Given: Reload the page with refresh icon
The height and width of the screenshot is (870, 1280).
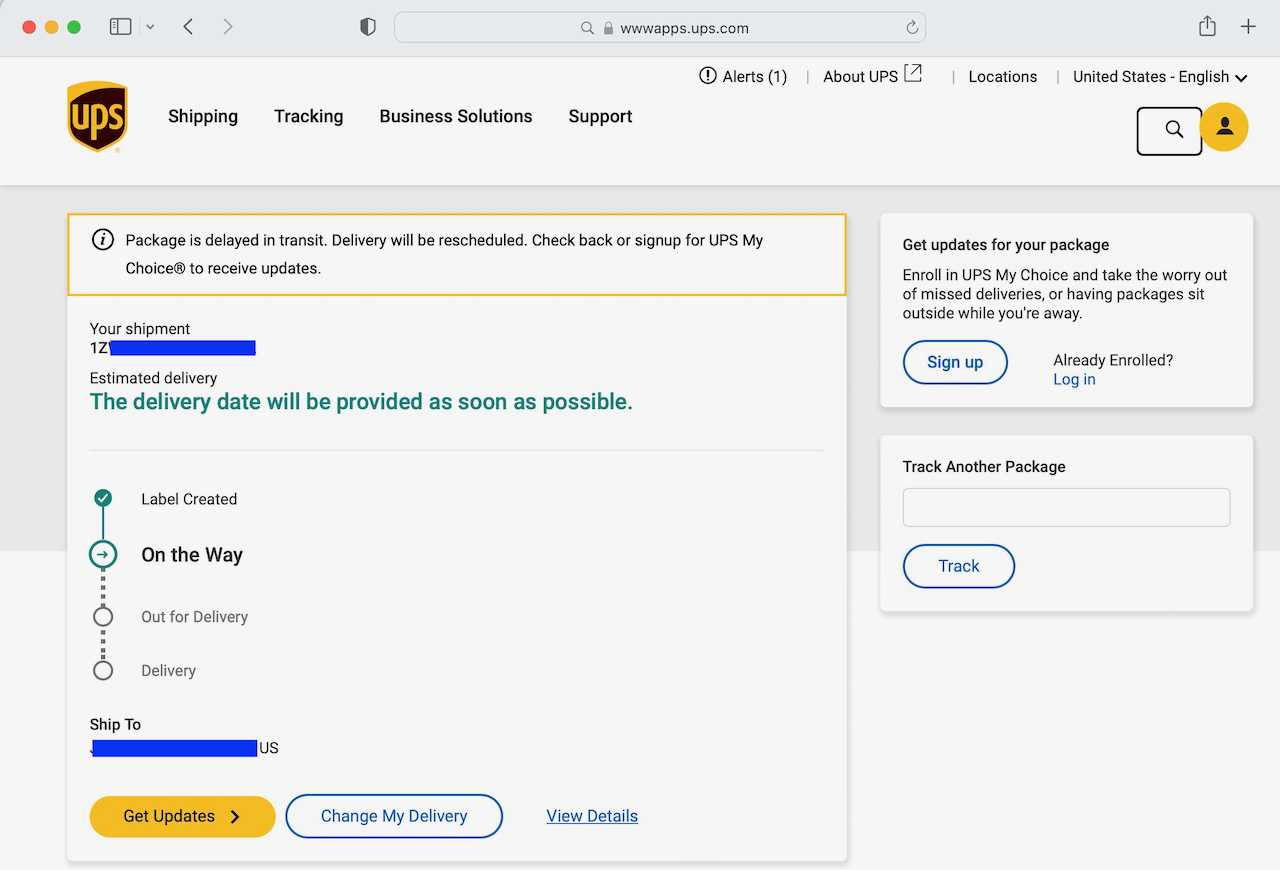Looking at the screenshot, I should point(912,28).
